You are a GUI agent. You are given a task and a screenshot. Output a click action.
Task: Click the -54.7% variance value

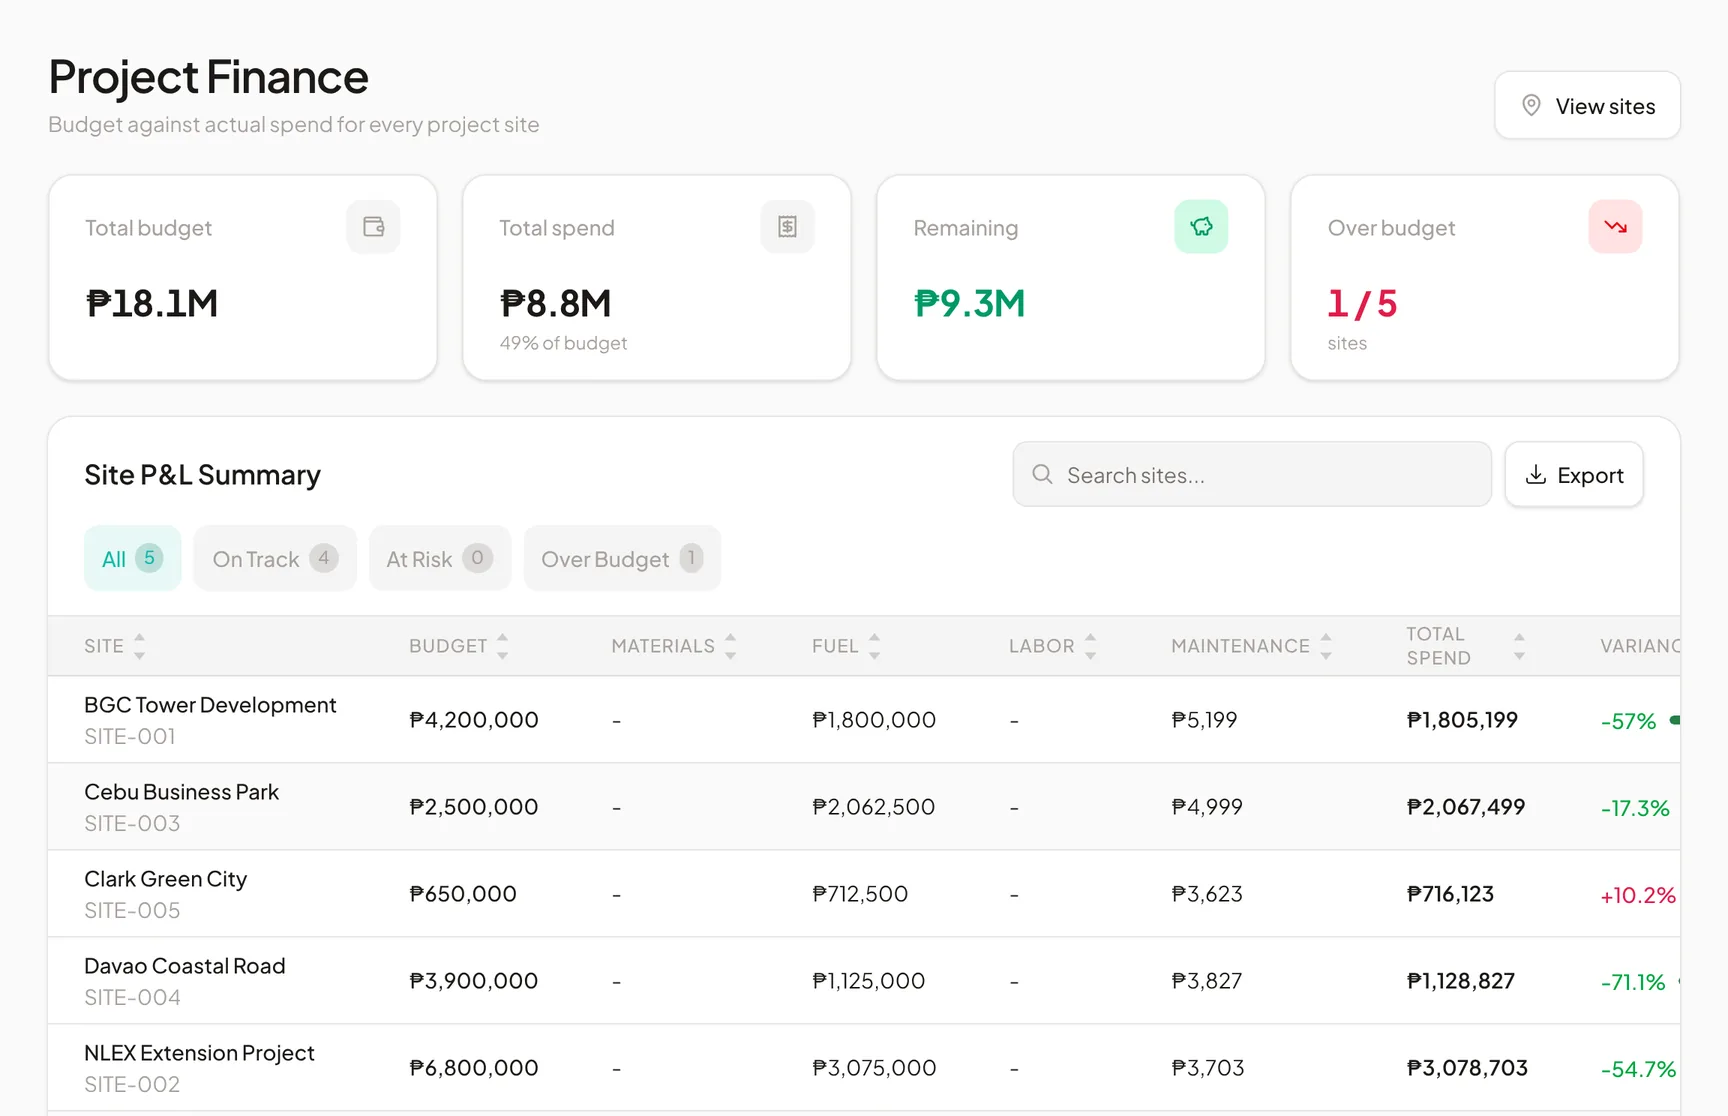tap(1638, 1069)
